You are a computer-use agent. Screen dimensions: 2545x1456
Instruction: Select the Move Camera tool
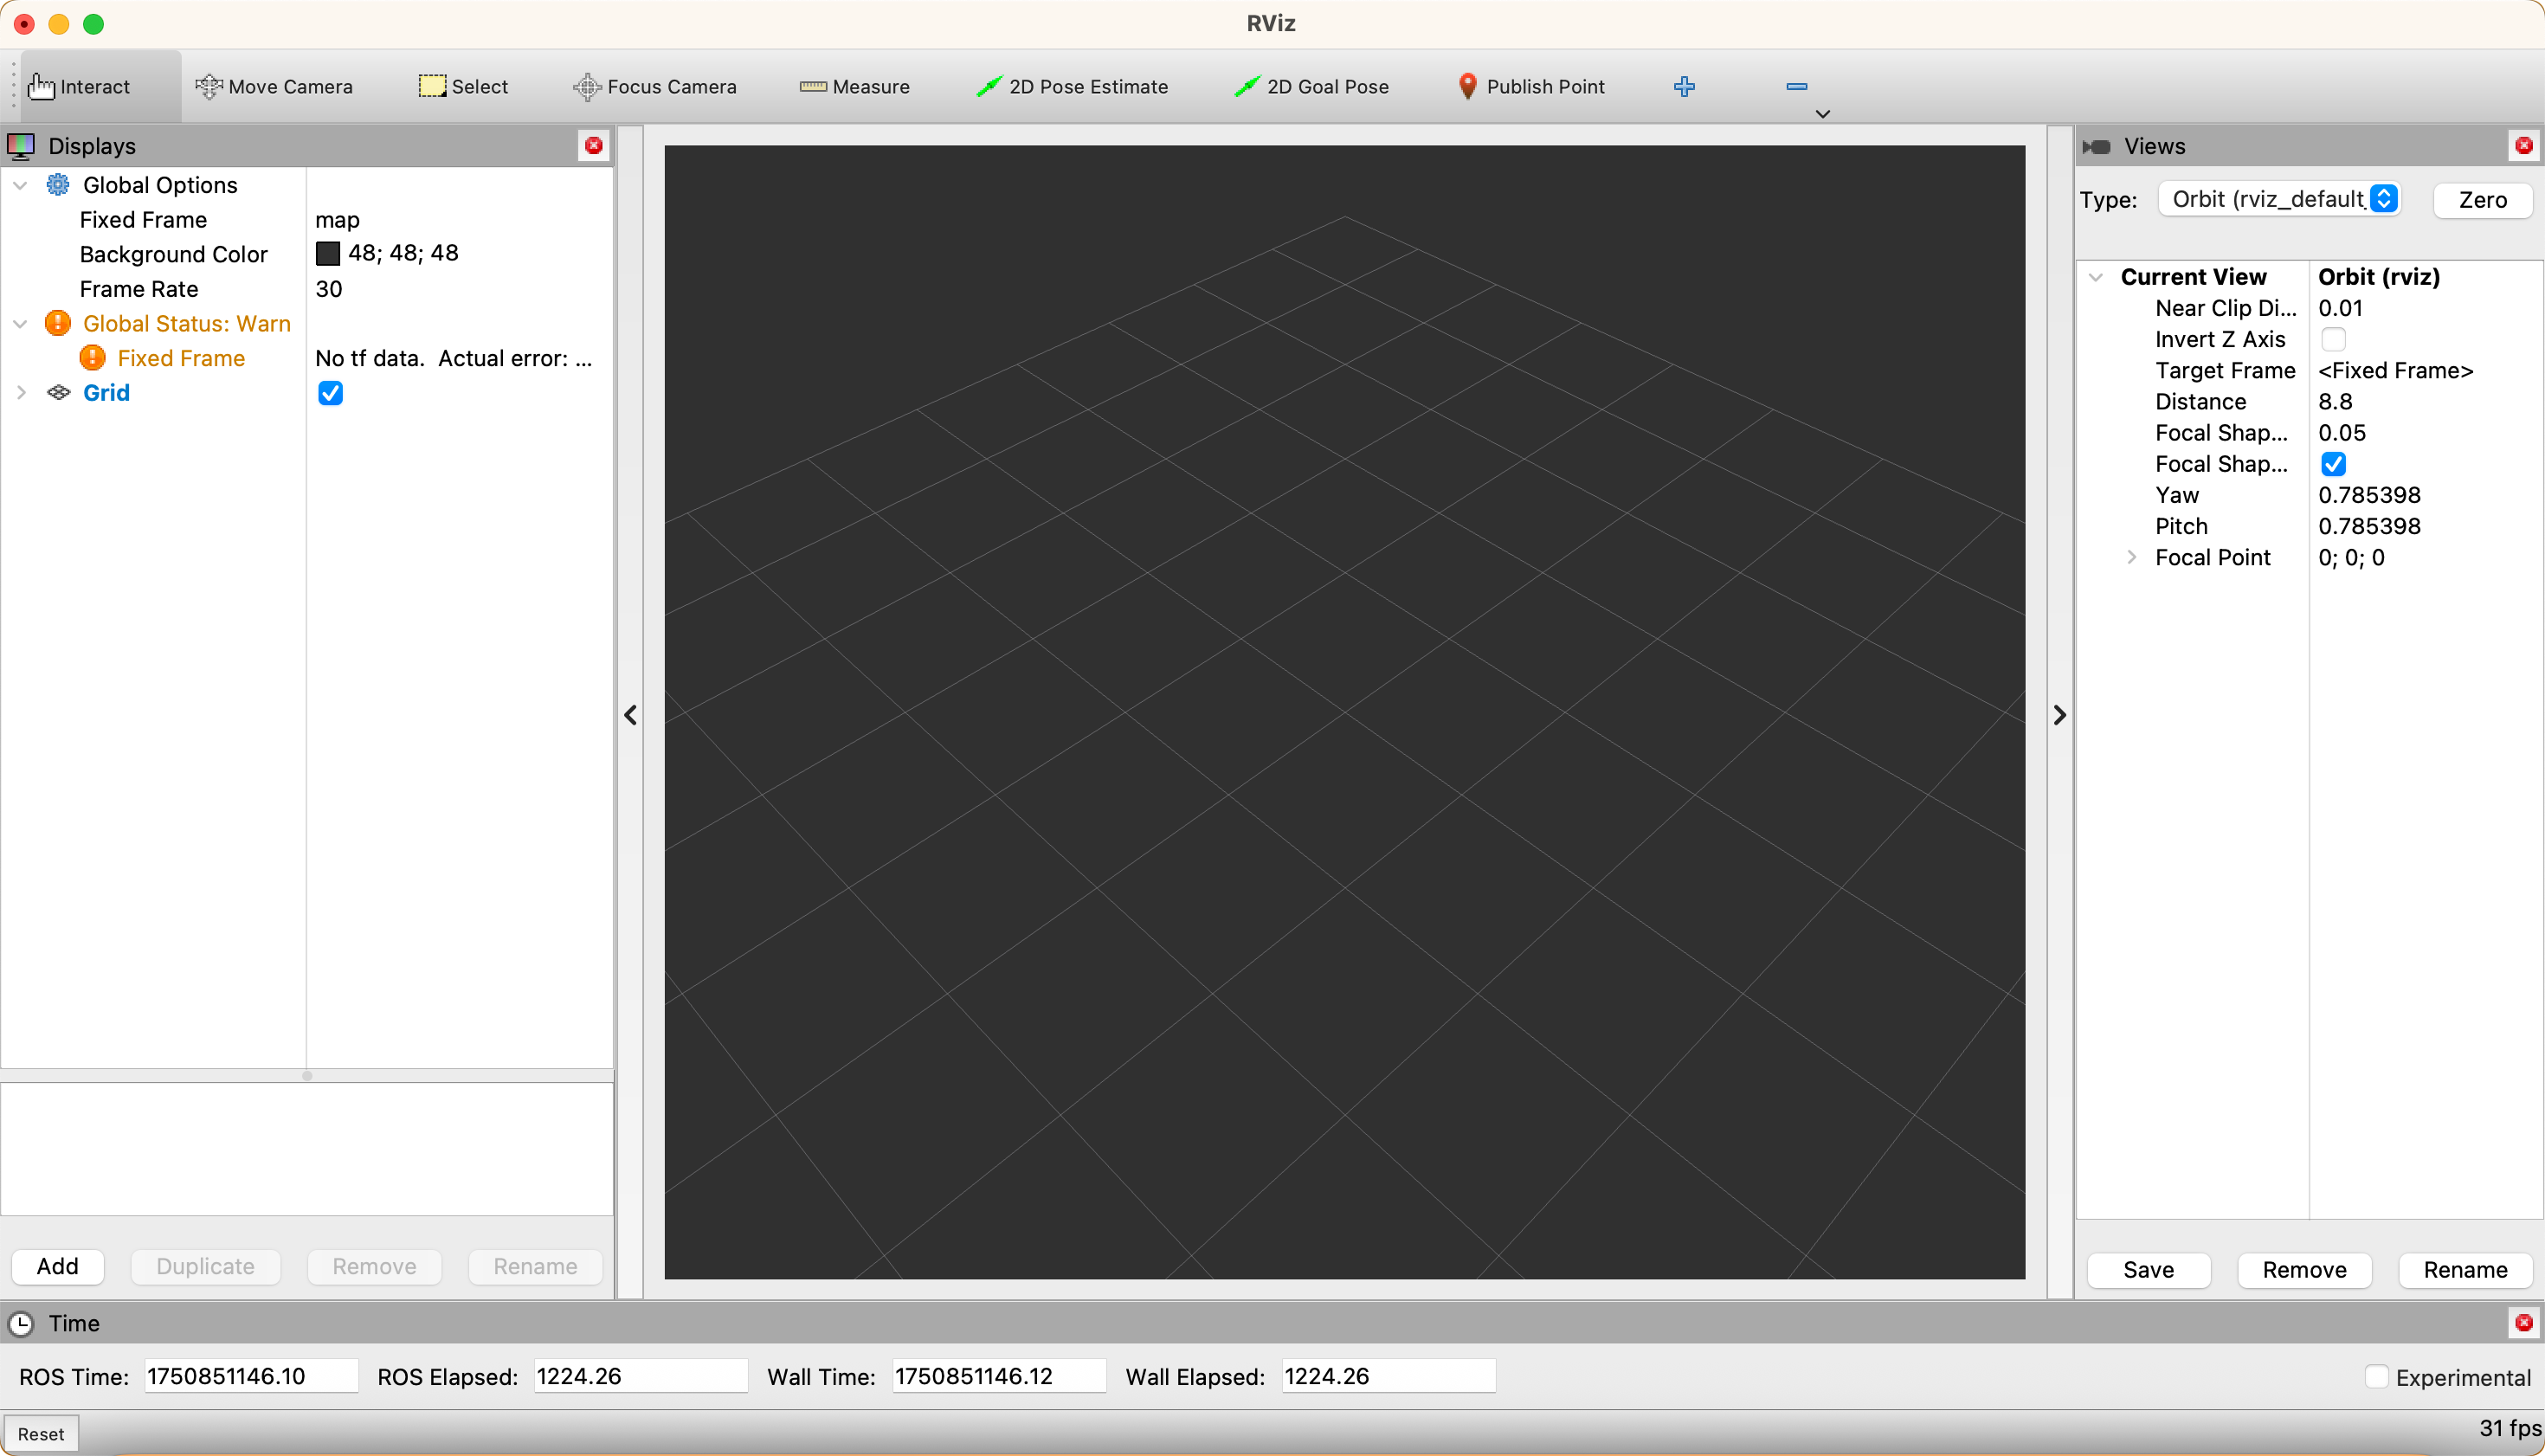tap(274, 87)
